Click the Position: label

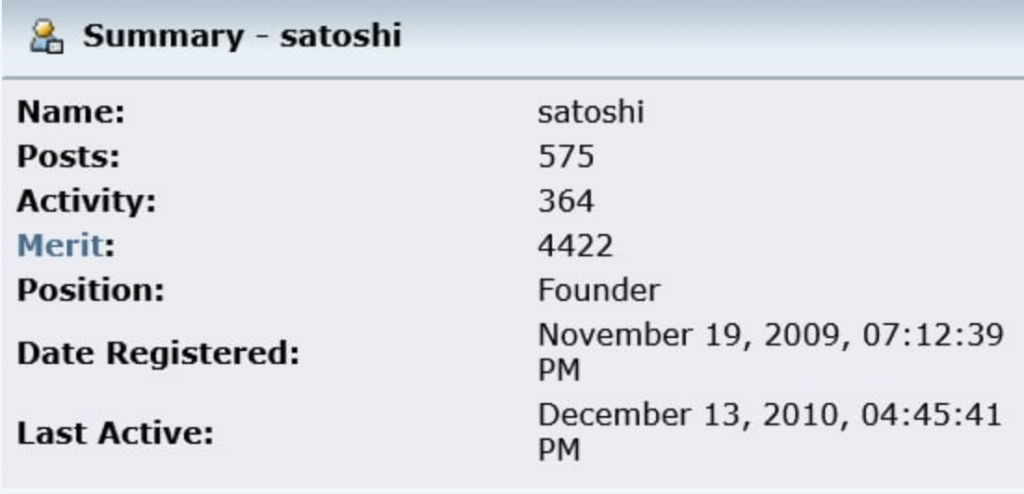click(x=90, y=290)
